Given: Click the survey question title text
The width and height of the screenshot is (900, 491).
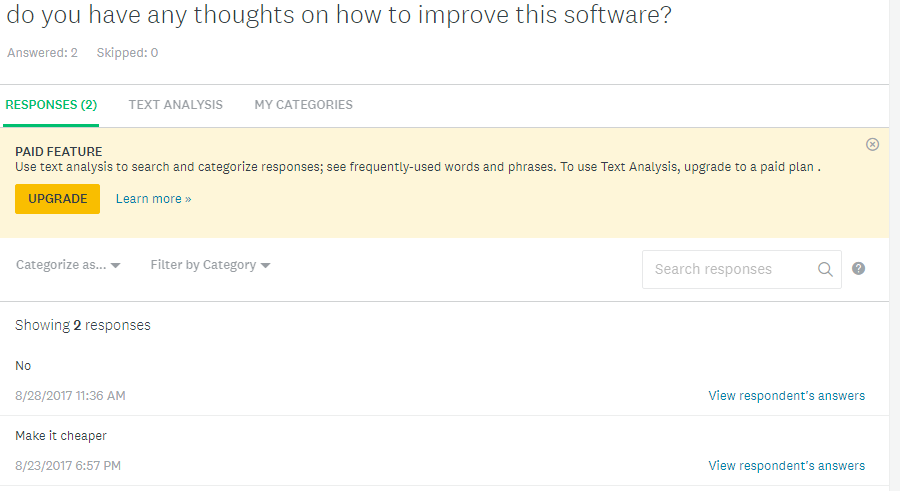Looking at the screenshot, I should tap(338, 17).
